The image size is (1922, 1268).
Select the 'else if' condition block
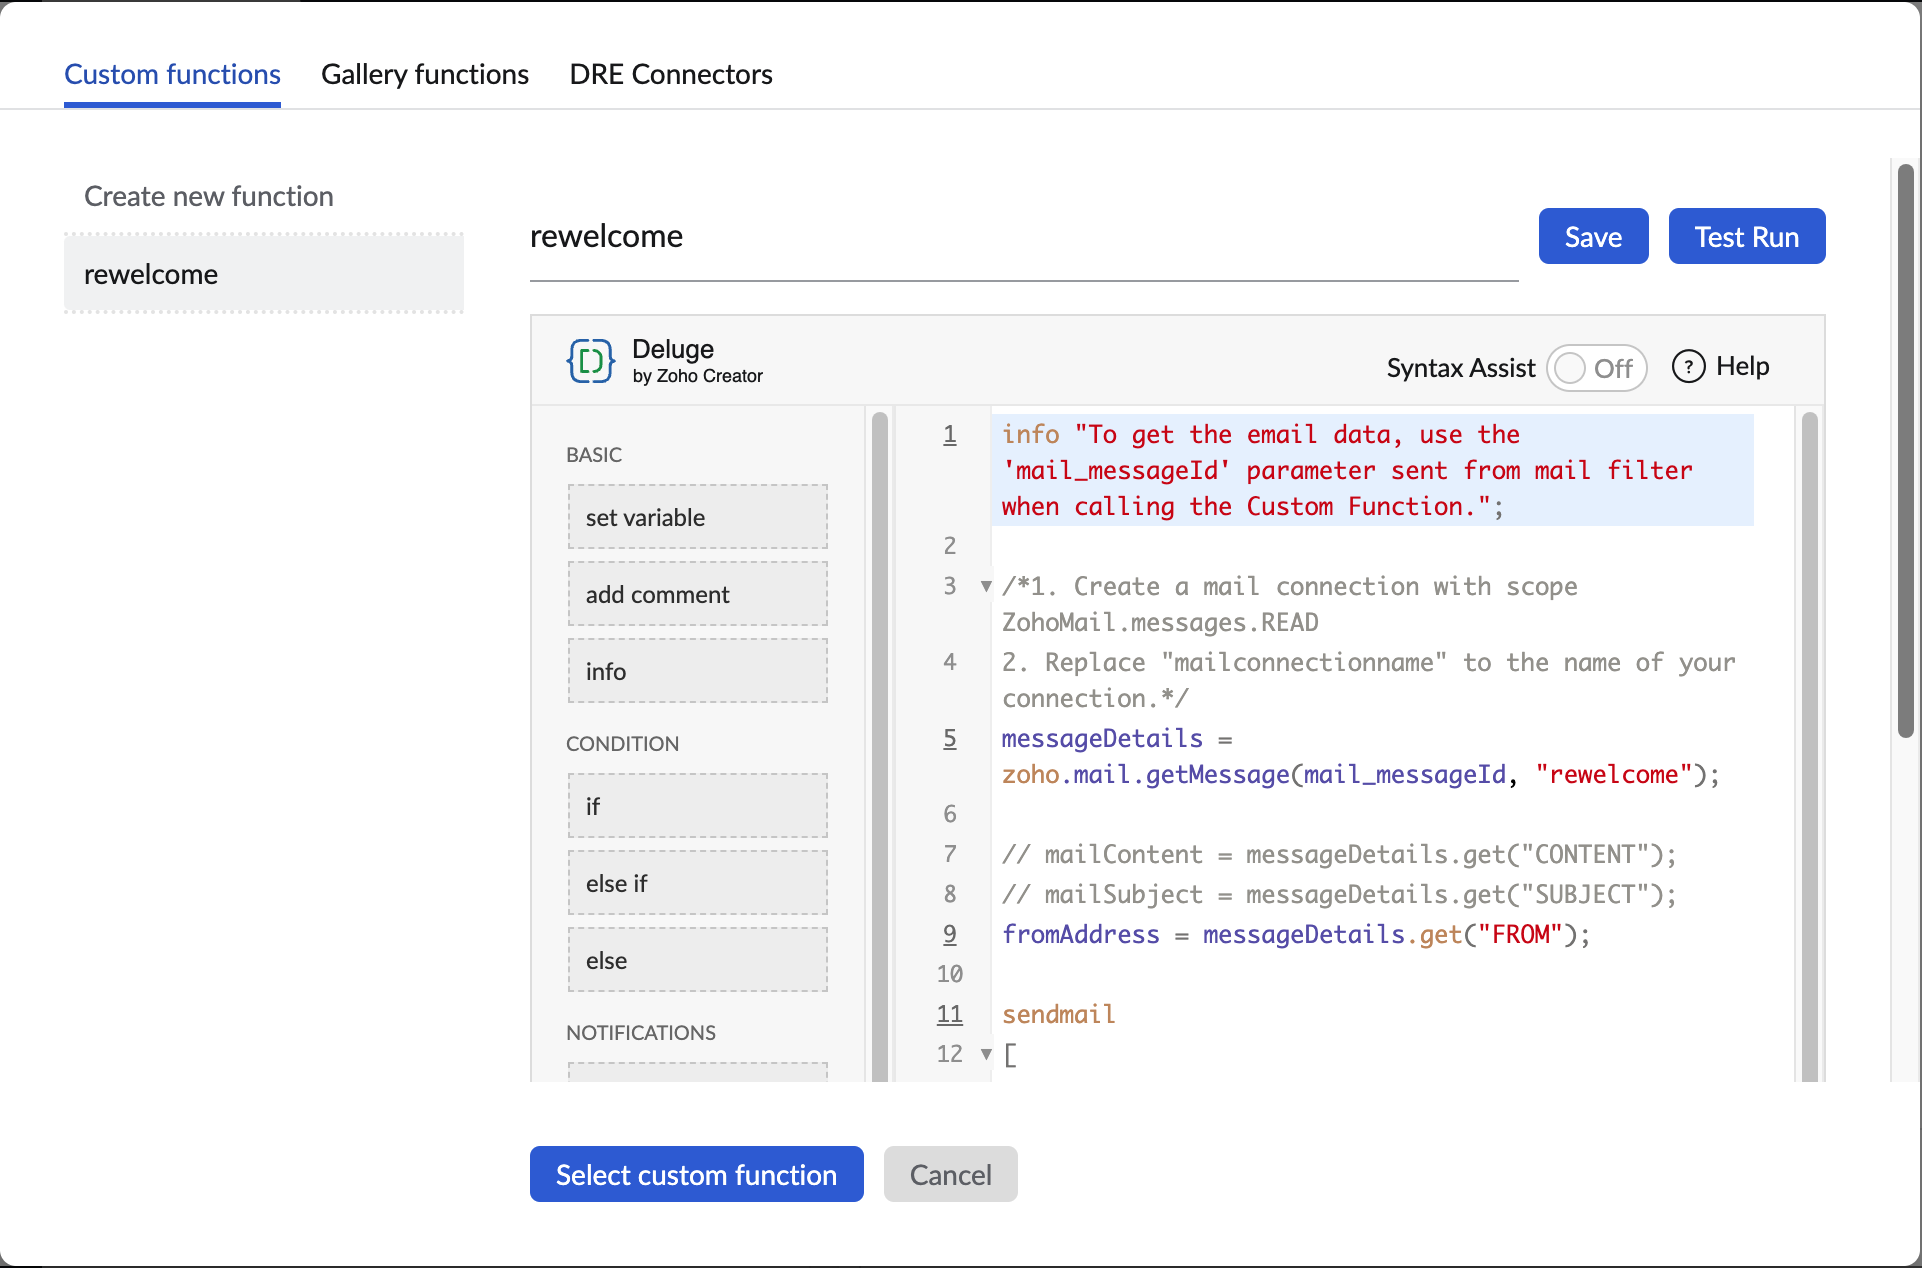(699, 882)
